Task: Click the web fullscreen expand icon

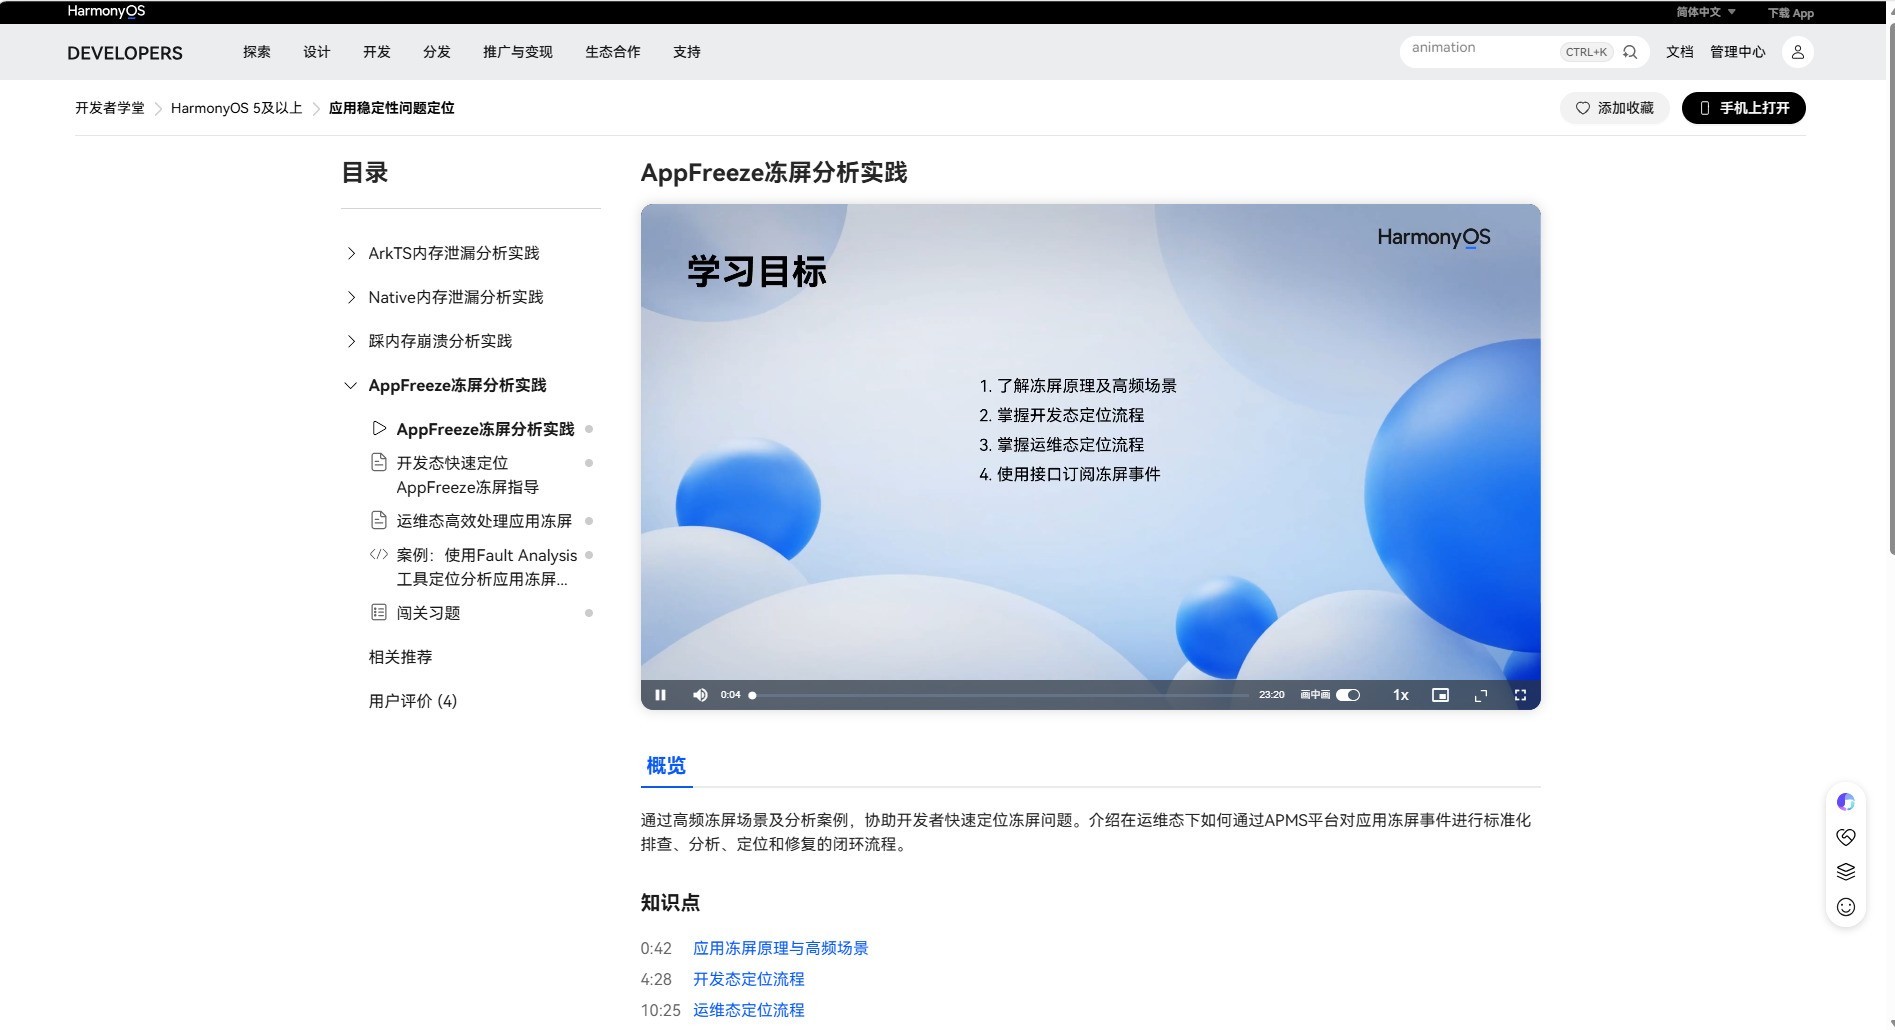Action: pyautogui.click(x=1481, y=695)
